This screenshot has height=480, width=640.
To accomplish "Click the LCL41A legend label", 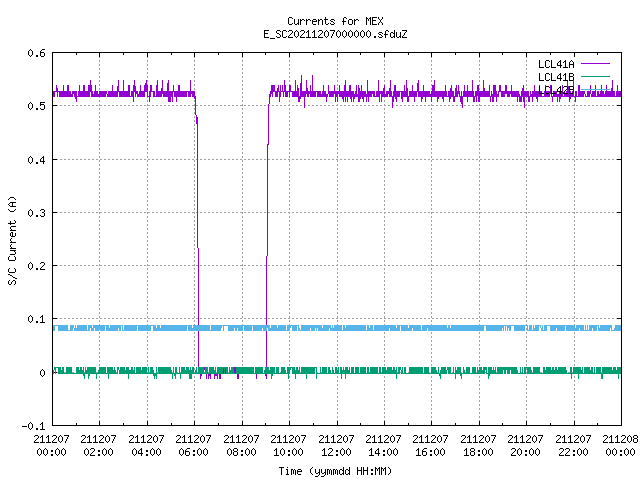I will [556, 64].
